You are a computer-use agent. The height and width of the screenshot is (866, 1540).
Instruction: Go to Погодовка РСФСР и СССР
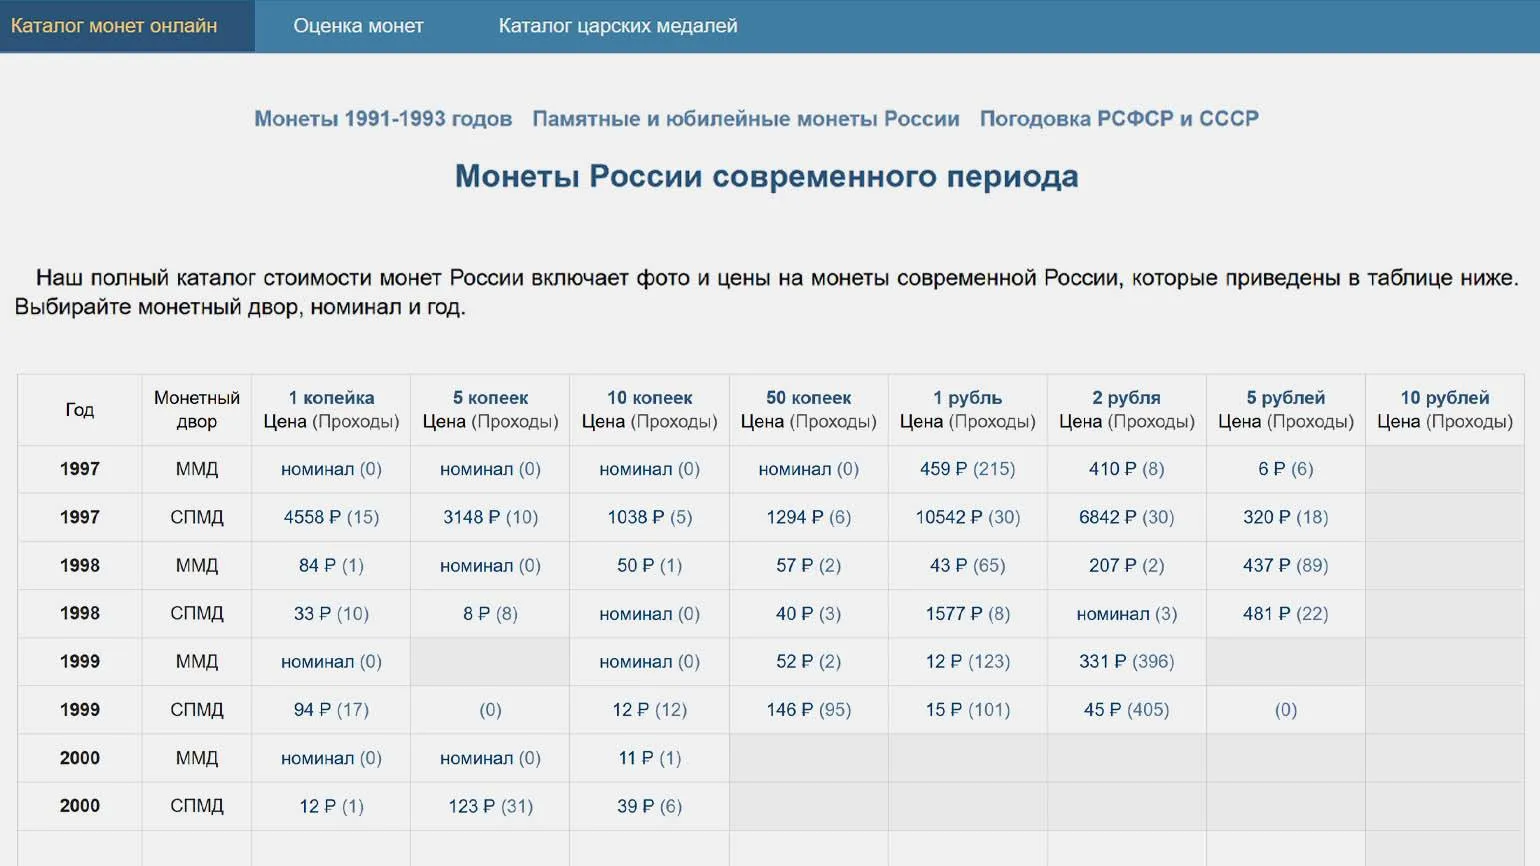[x=1119, y=119]
